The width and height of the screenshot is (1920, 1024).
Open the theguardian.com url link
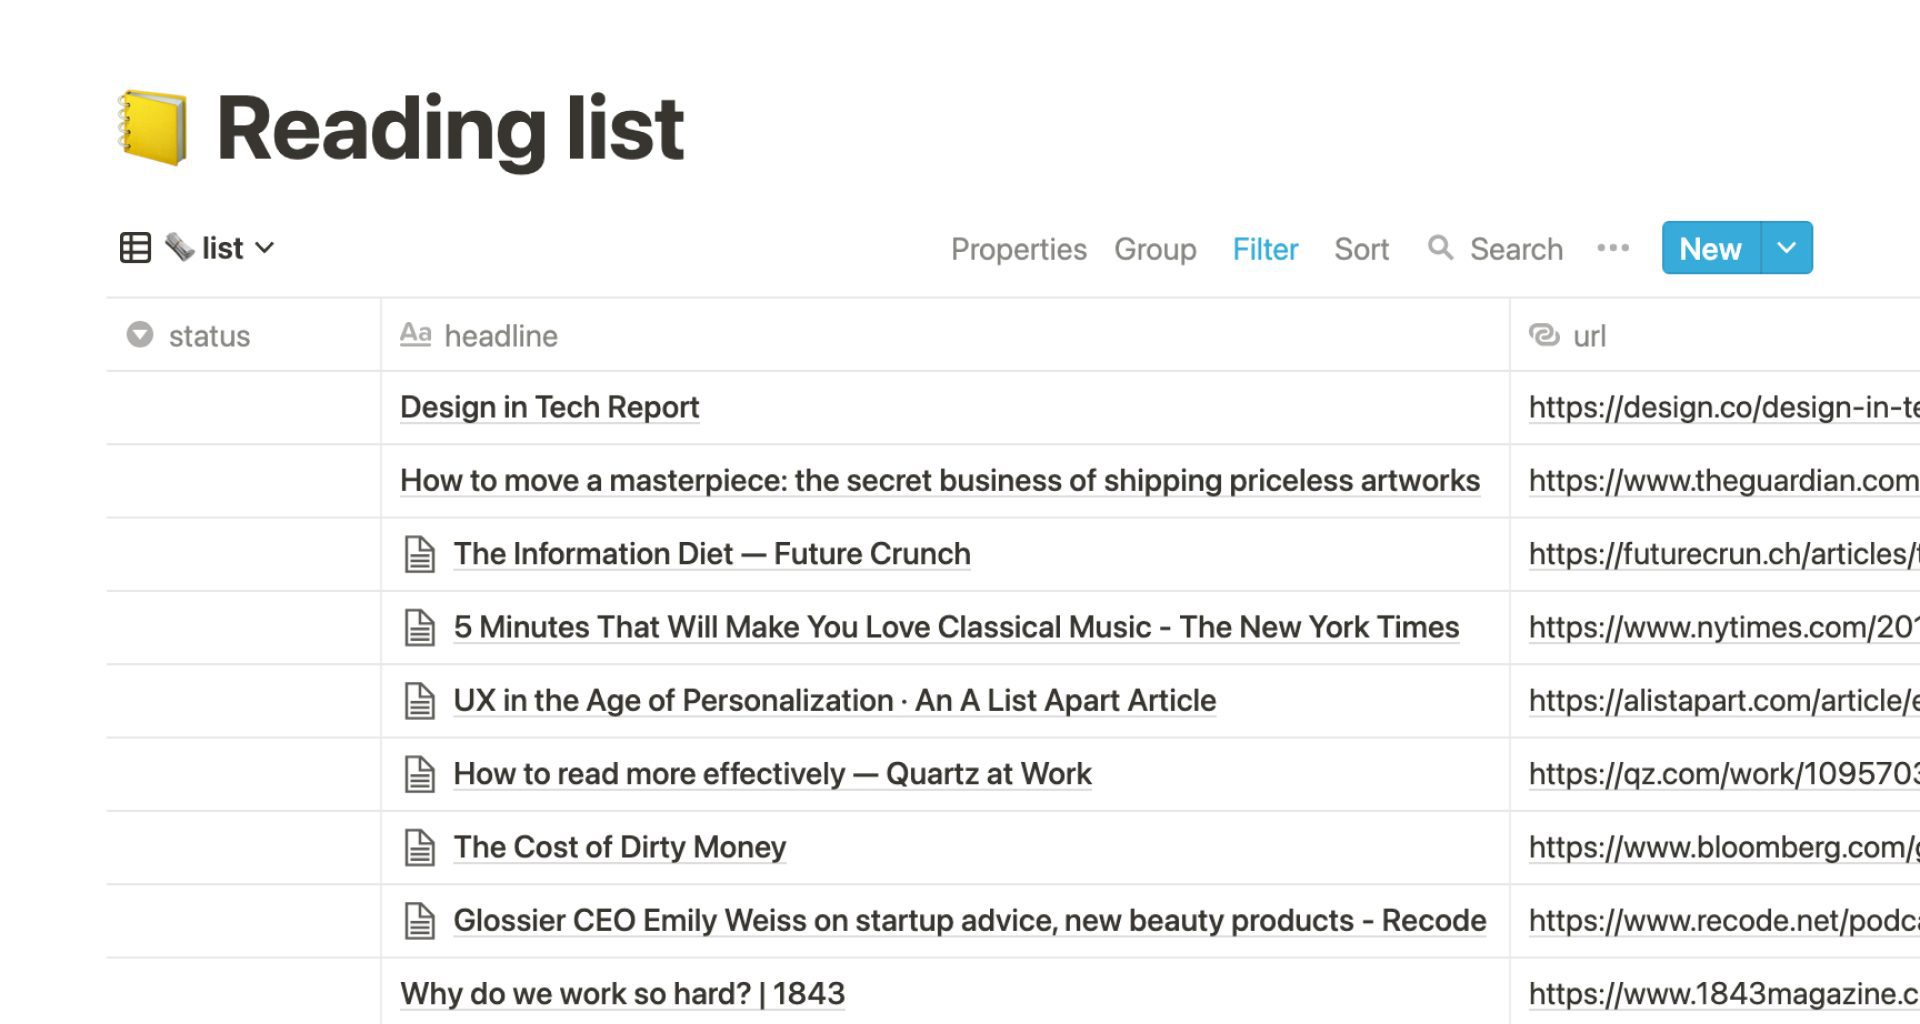[x=1723, y=481]
